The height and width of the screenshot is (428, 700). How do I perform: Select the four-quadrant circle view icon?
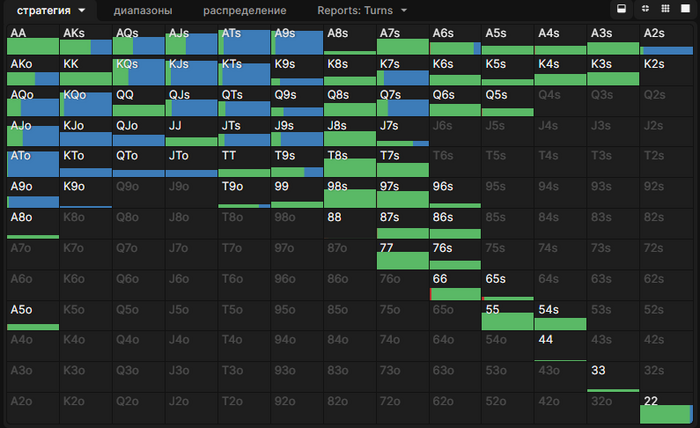coord(647,9)
